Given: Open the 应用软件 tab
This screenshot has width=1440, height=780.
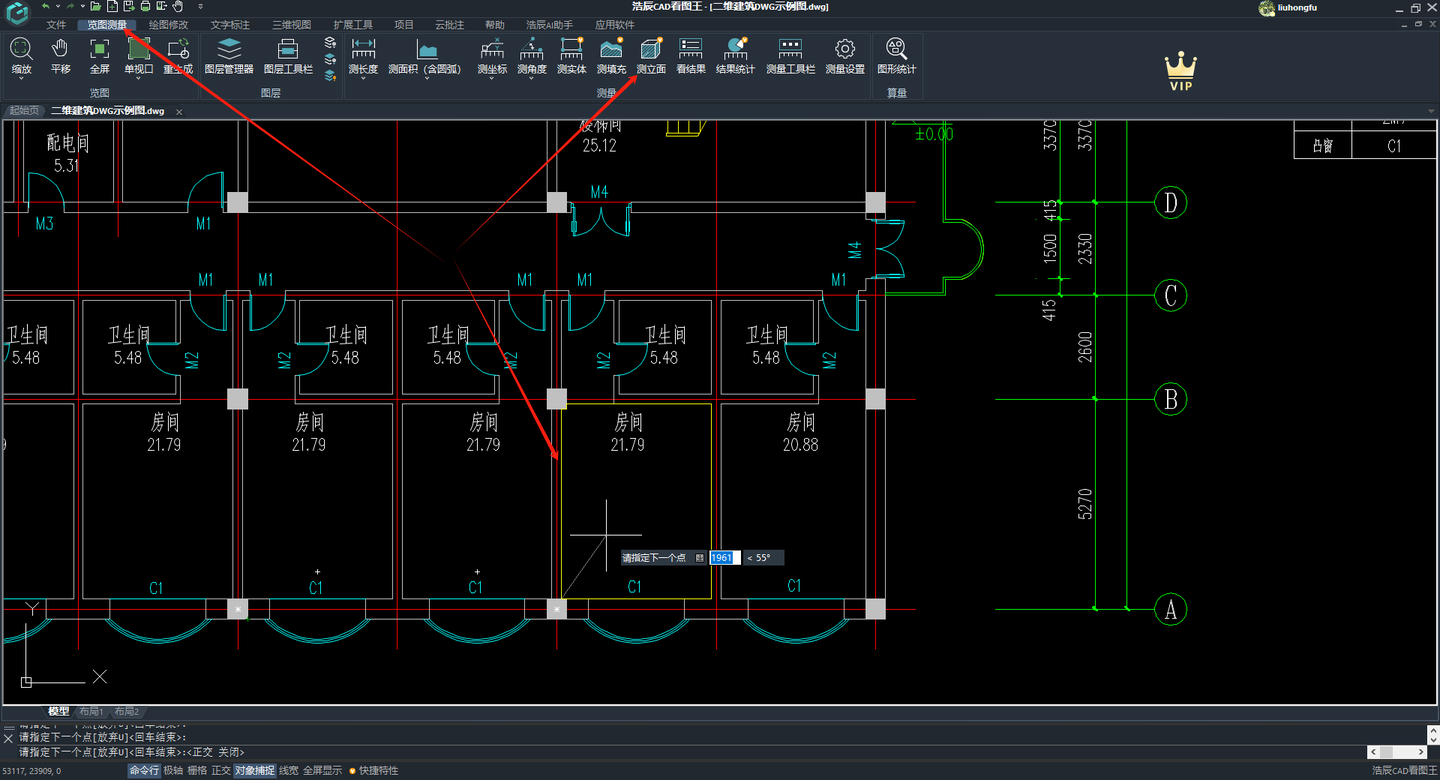Looking at the screenshot, I should (x=615, y=24).
